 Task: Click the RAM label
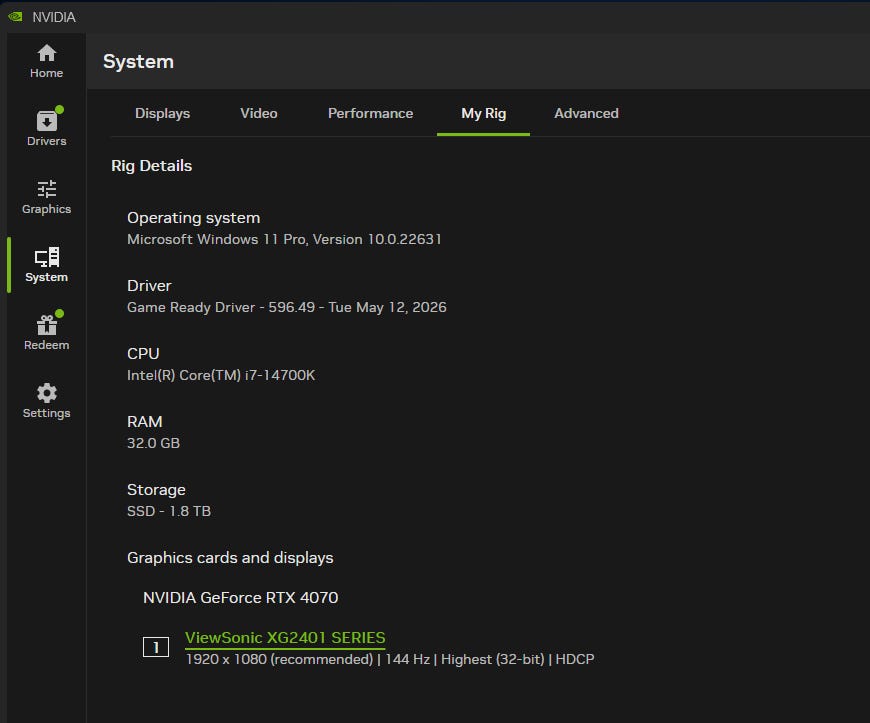point(145,422)
